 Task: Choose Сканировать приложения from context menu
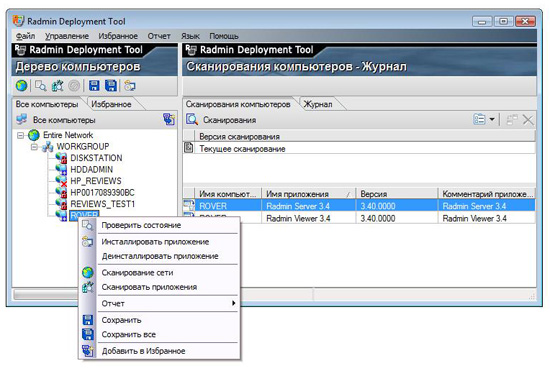[x=160, y=287]
